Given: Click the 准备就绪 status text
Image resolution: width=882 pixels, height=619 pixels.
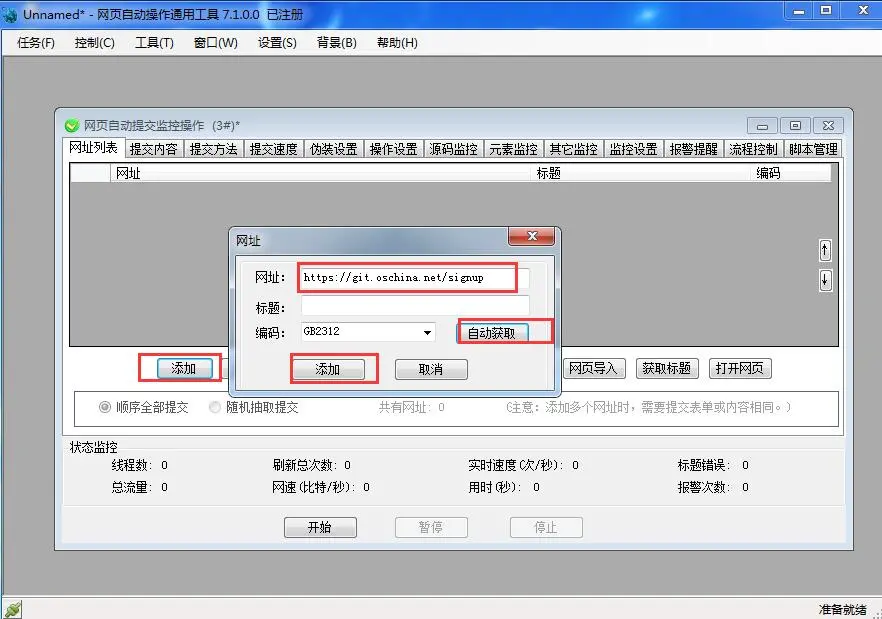Looking at the screenshot, I should coord(842,609).
